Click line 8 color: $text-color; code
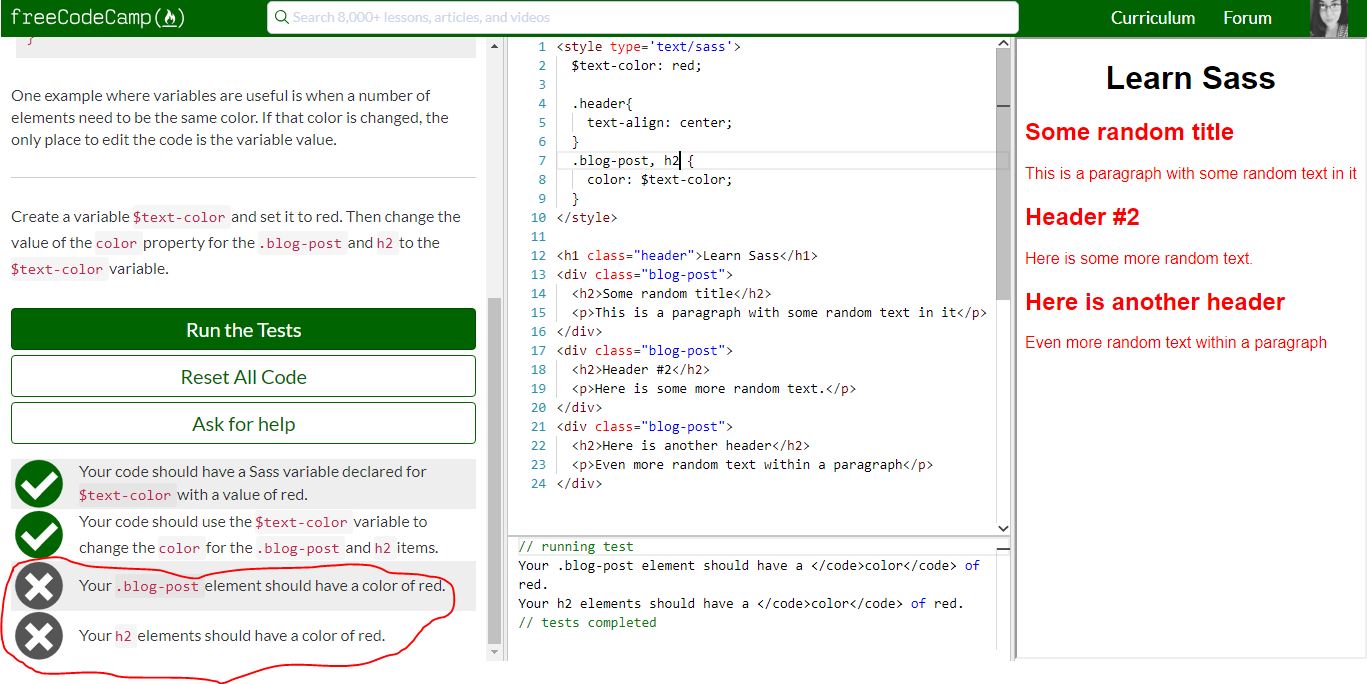1367x684 pixels. coord(660,179)
